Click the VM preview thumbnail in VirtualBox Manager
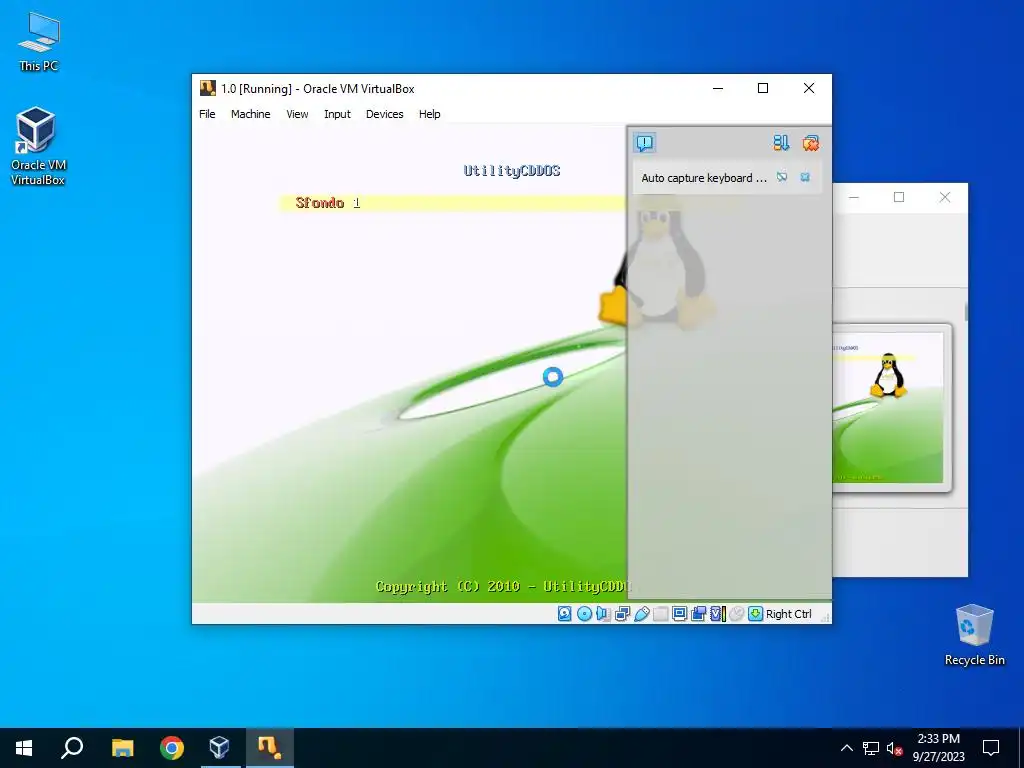The width and height of the screenshot is (1024, 768). coord(888,408)
